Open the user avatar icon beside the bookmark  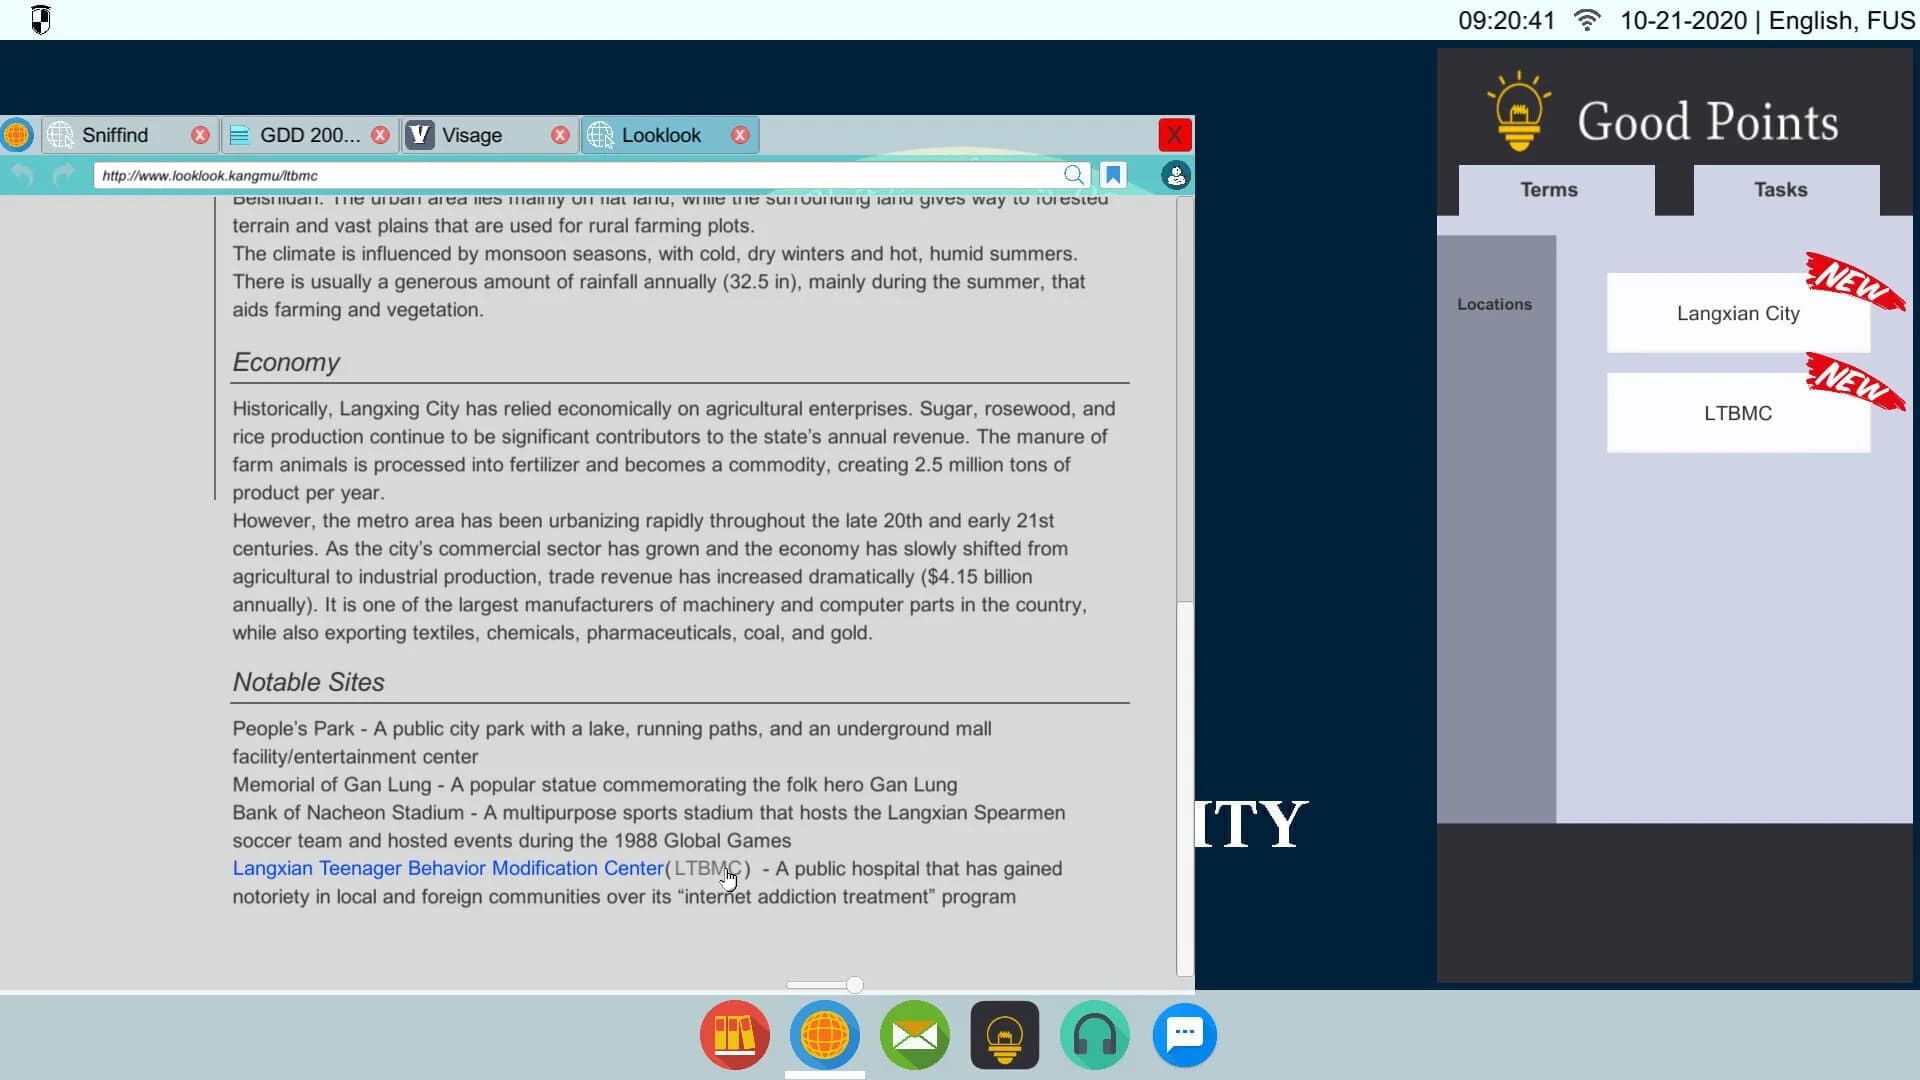tap(1175, 175)
